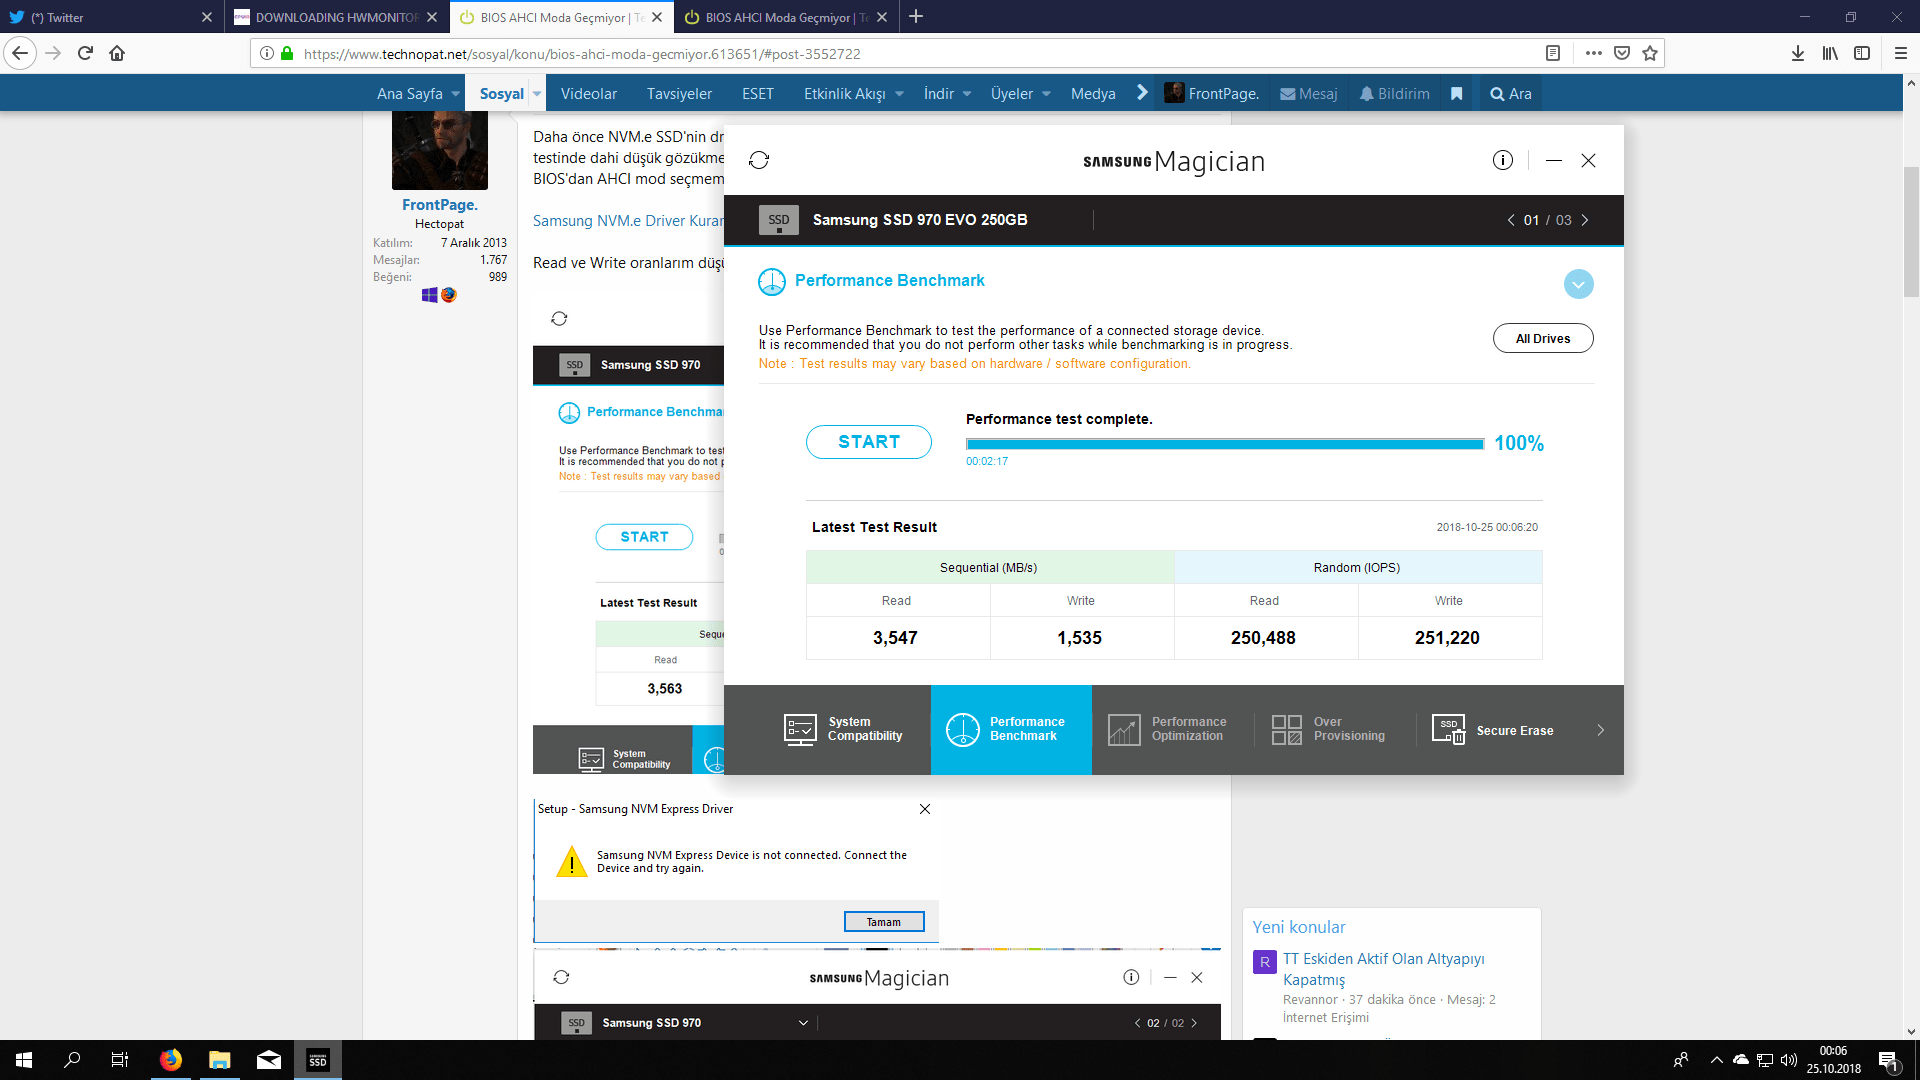Bookmark this page with star icon
The image size is (1920, 1080).
click(1650, 53)
